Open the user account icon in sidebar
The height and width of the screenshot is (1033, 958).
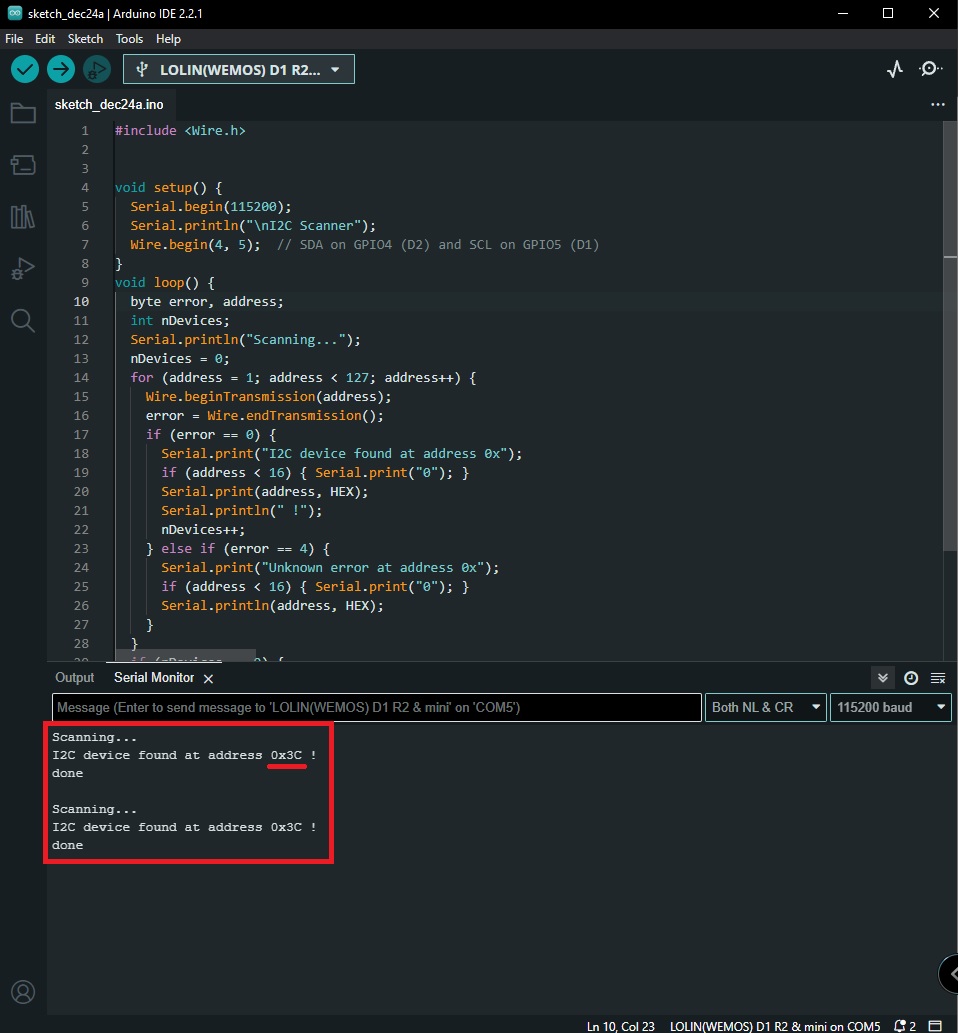23,991
